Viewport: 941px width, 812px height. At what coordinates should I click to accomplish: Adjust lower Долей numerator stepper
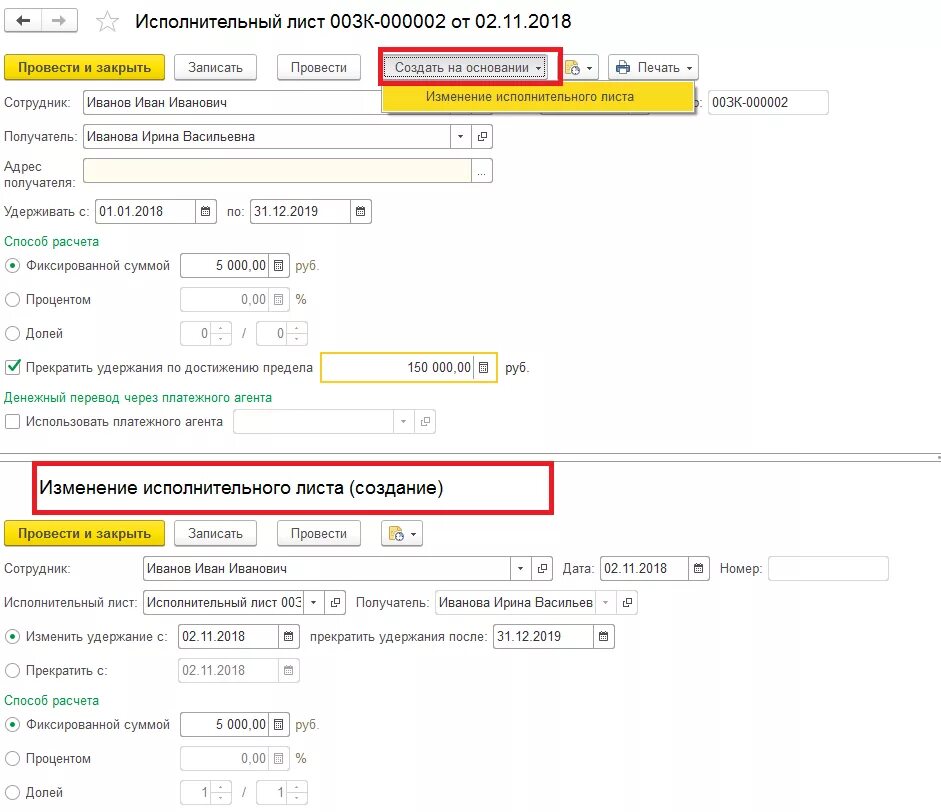(221, 793)
